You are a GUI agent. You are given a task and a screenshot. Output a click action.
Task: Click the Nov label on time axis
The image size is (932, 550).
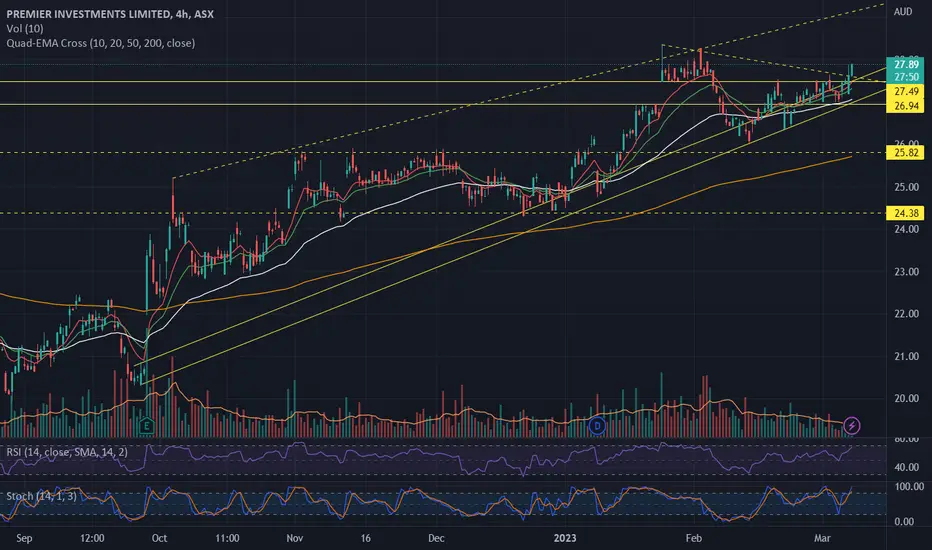pyautogui.click(x=294, y=538)
